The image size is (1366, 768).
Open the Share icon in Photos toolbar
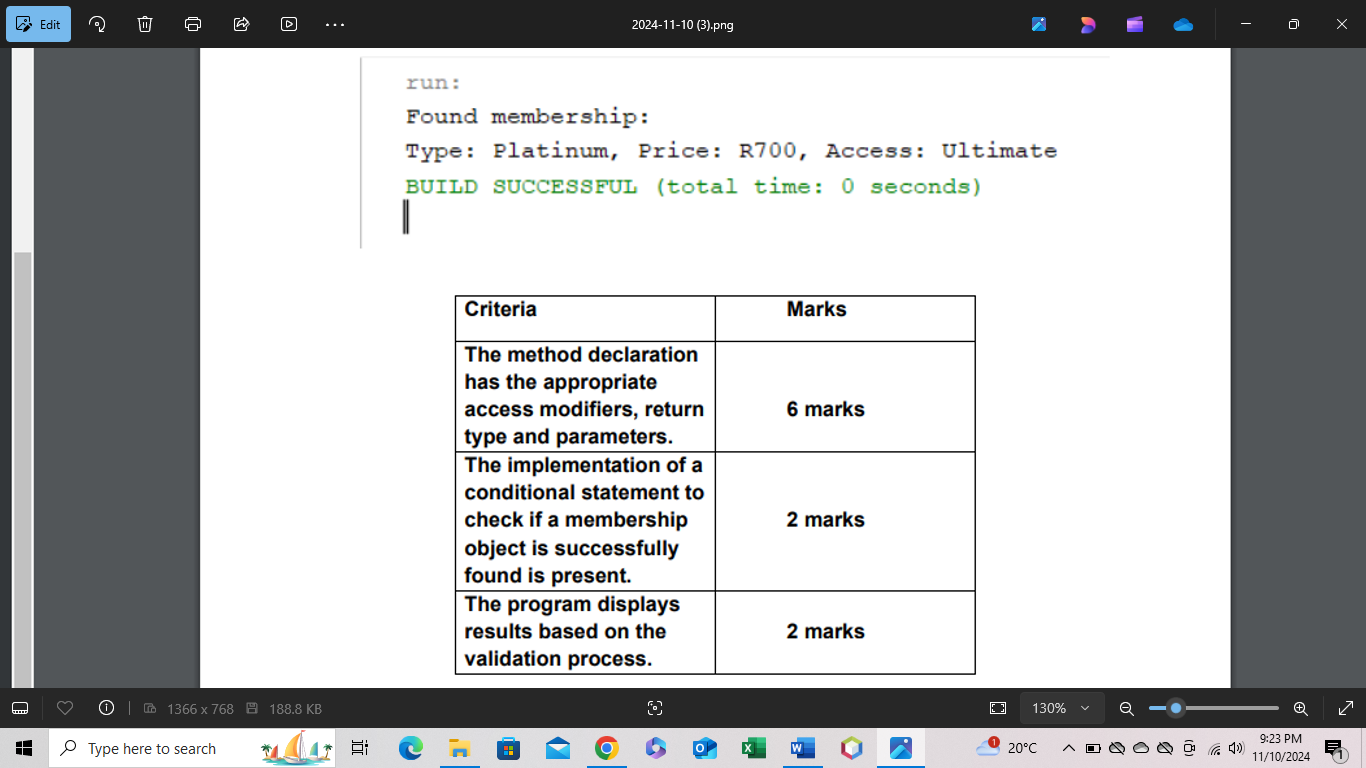click(241, 24)
